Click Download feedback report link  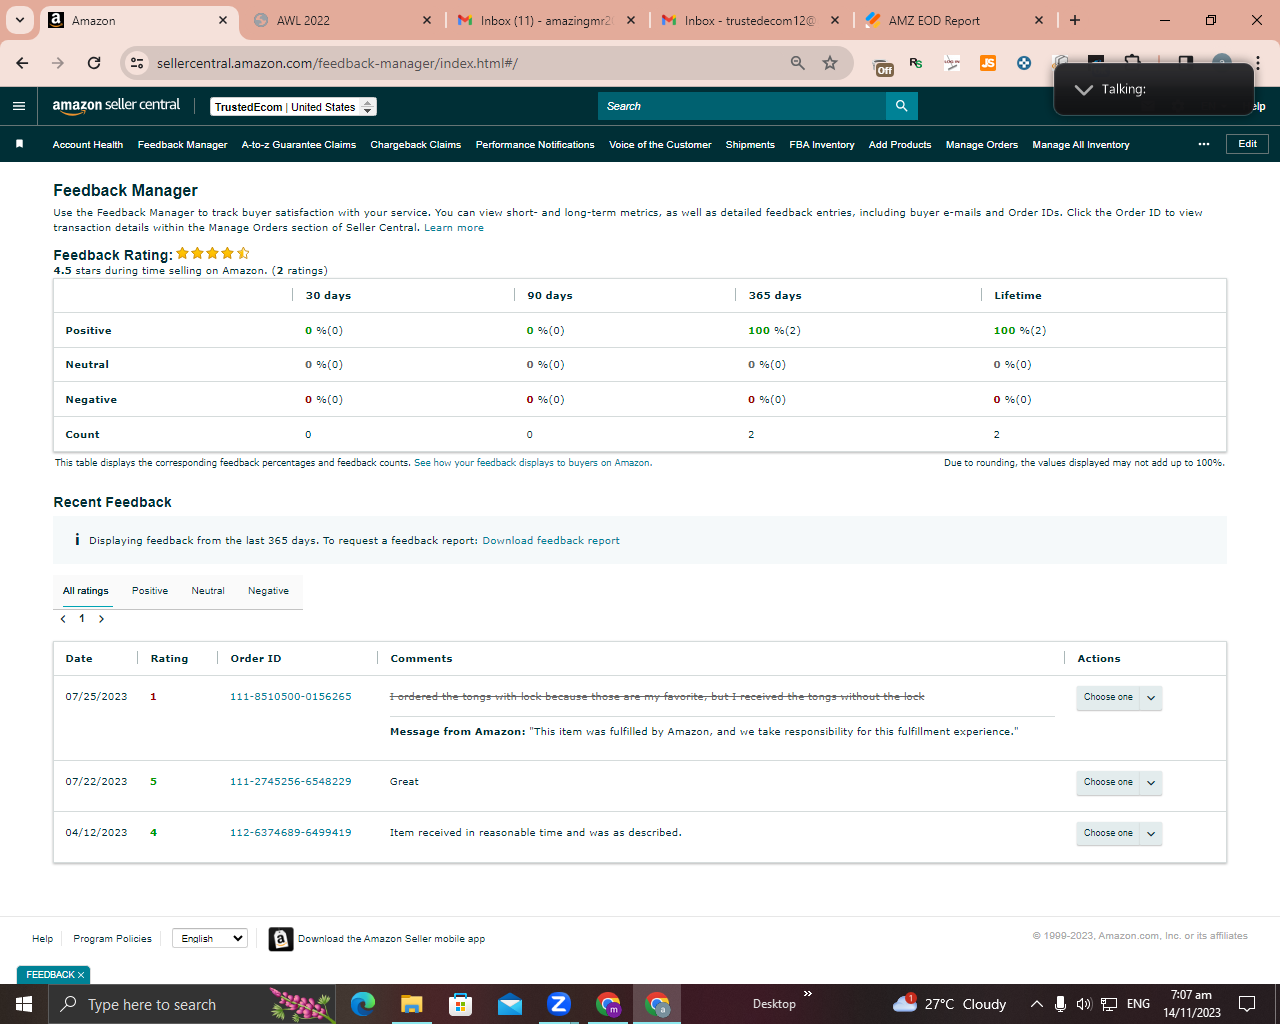coord(551,541)
